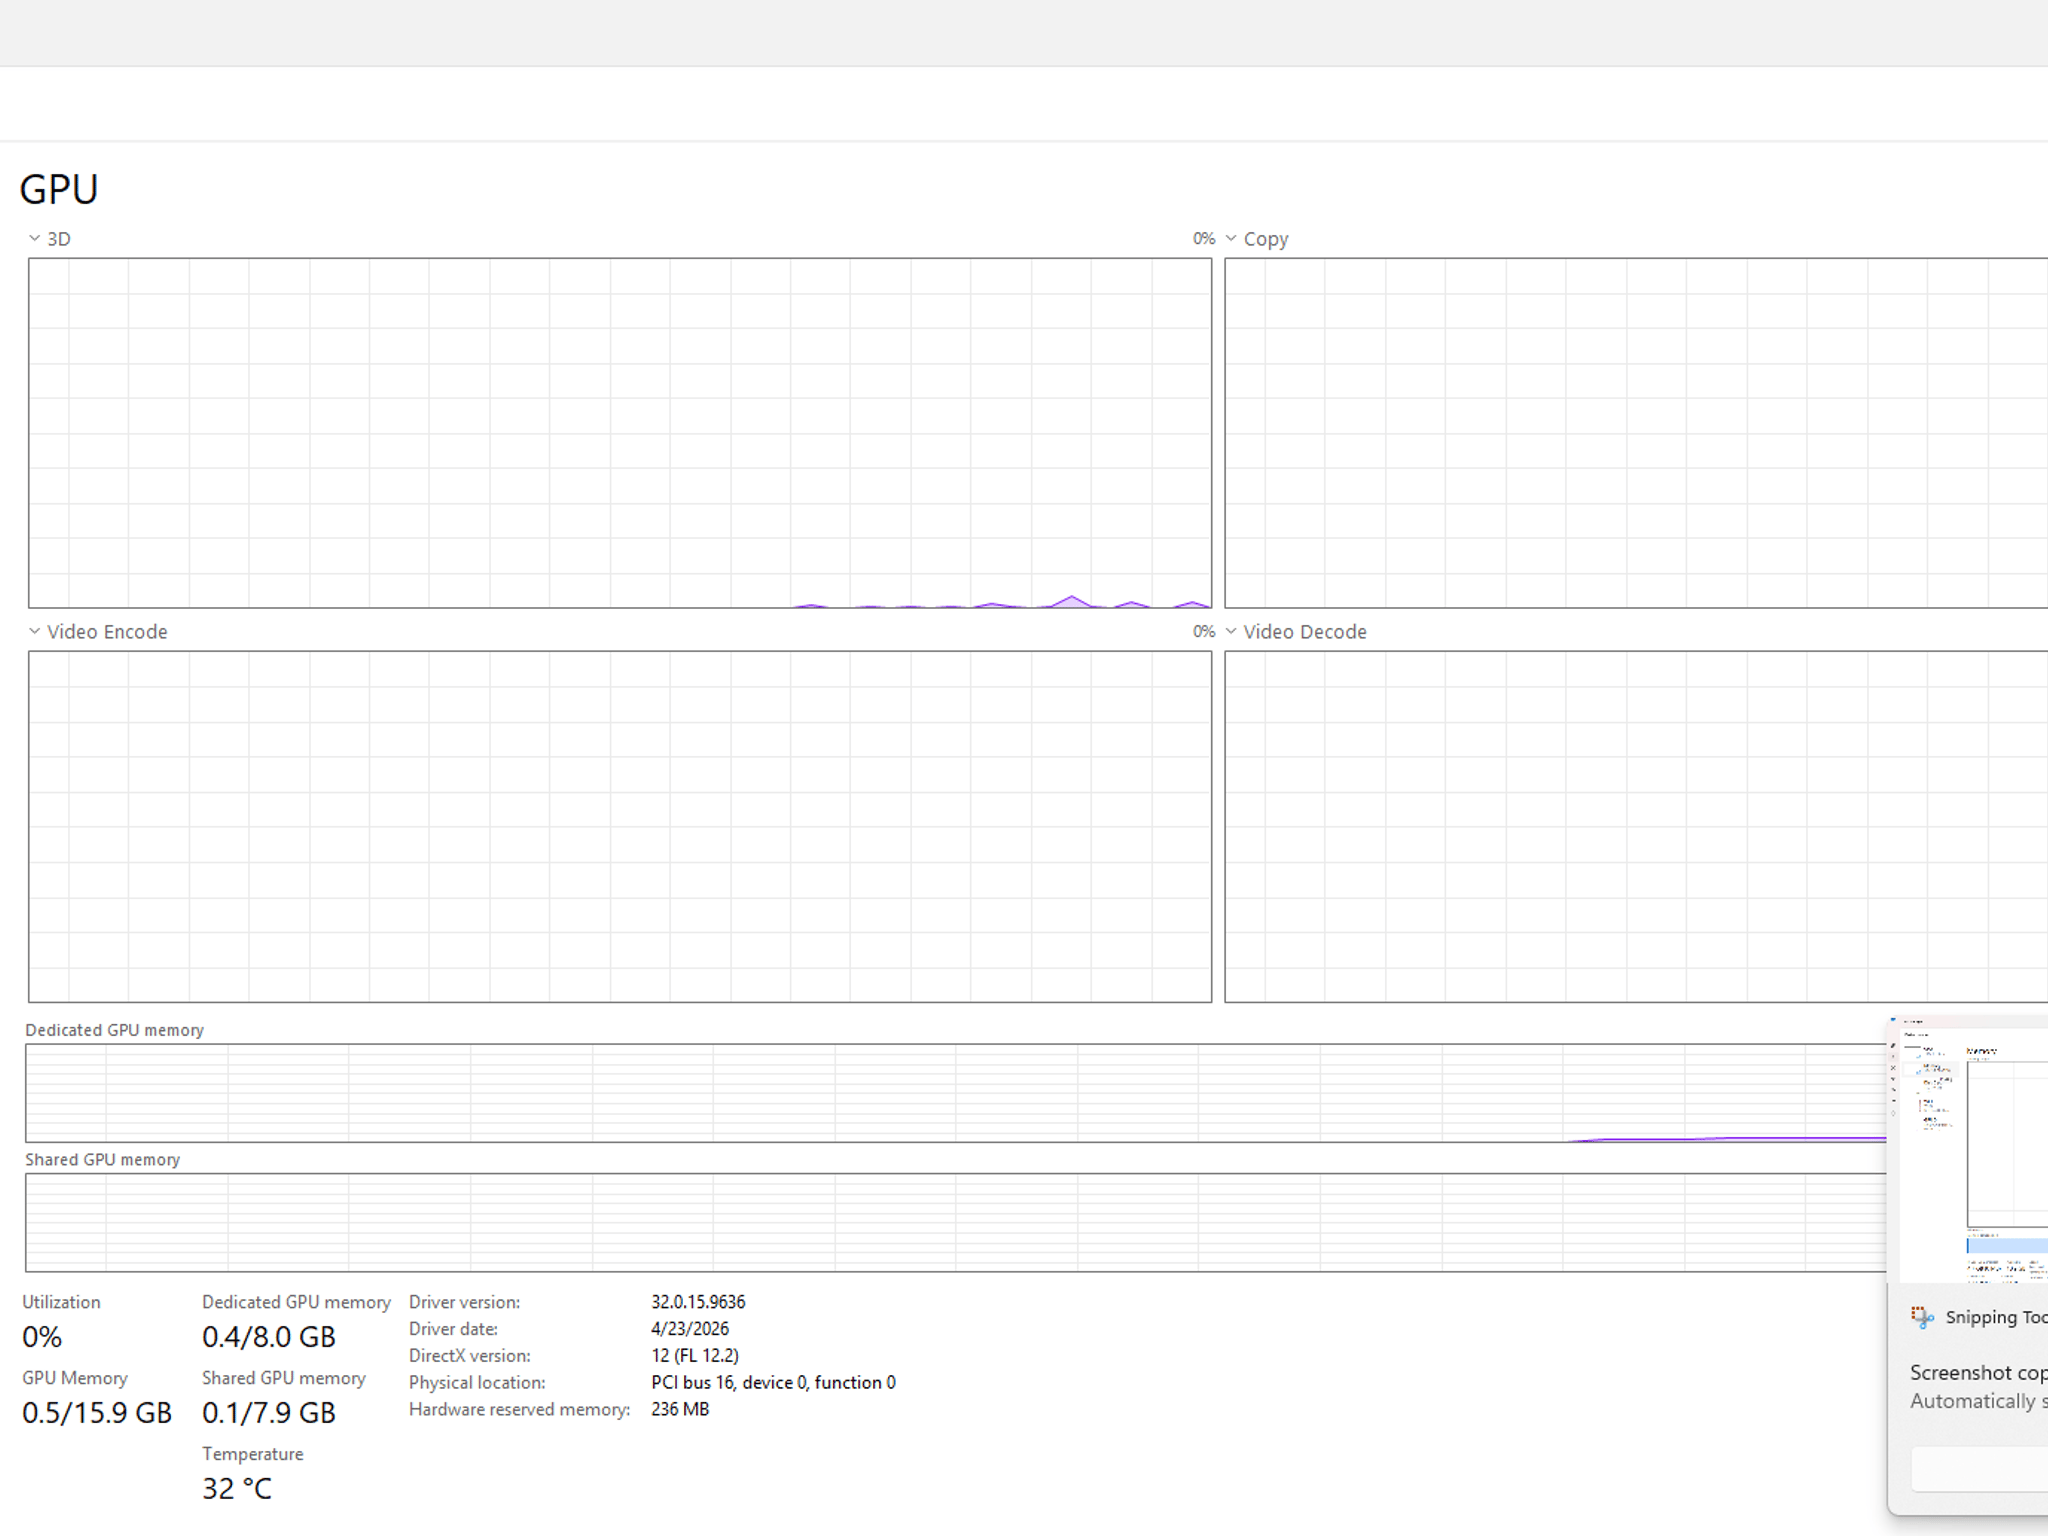Screen dimensions: 2048x1536
Task: Open the Video Encode engine dropdown
Action: click(x=34, y=631)
